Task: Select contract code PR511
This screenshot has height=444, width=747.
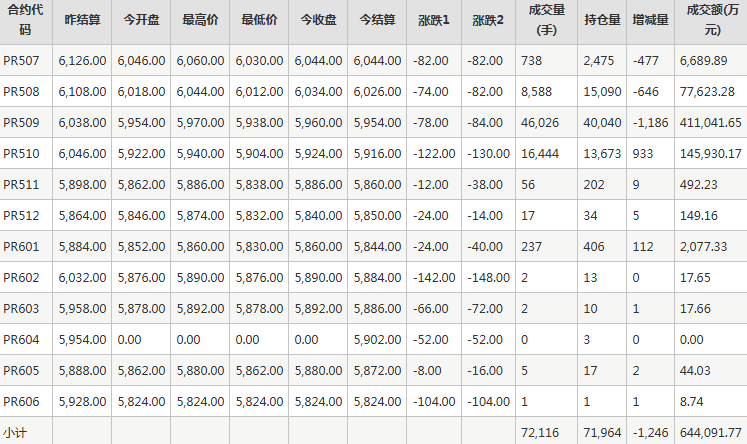Action: click(x=21, y=185)
